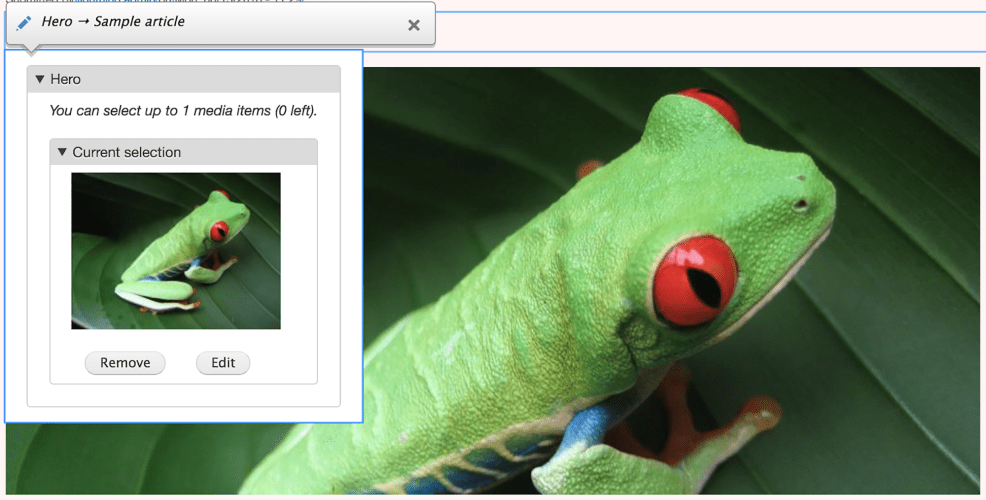Click the Hero fieldset header label

(66, 79)
